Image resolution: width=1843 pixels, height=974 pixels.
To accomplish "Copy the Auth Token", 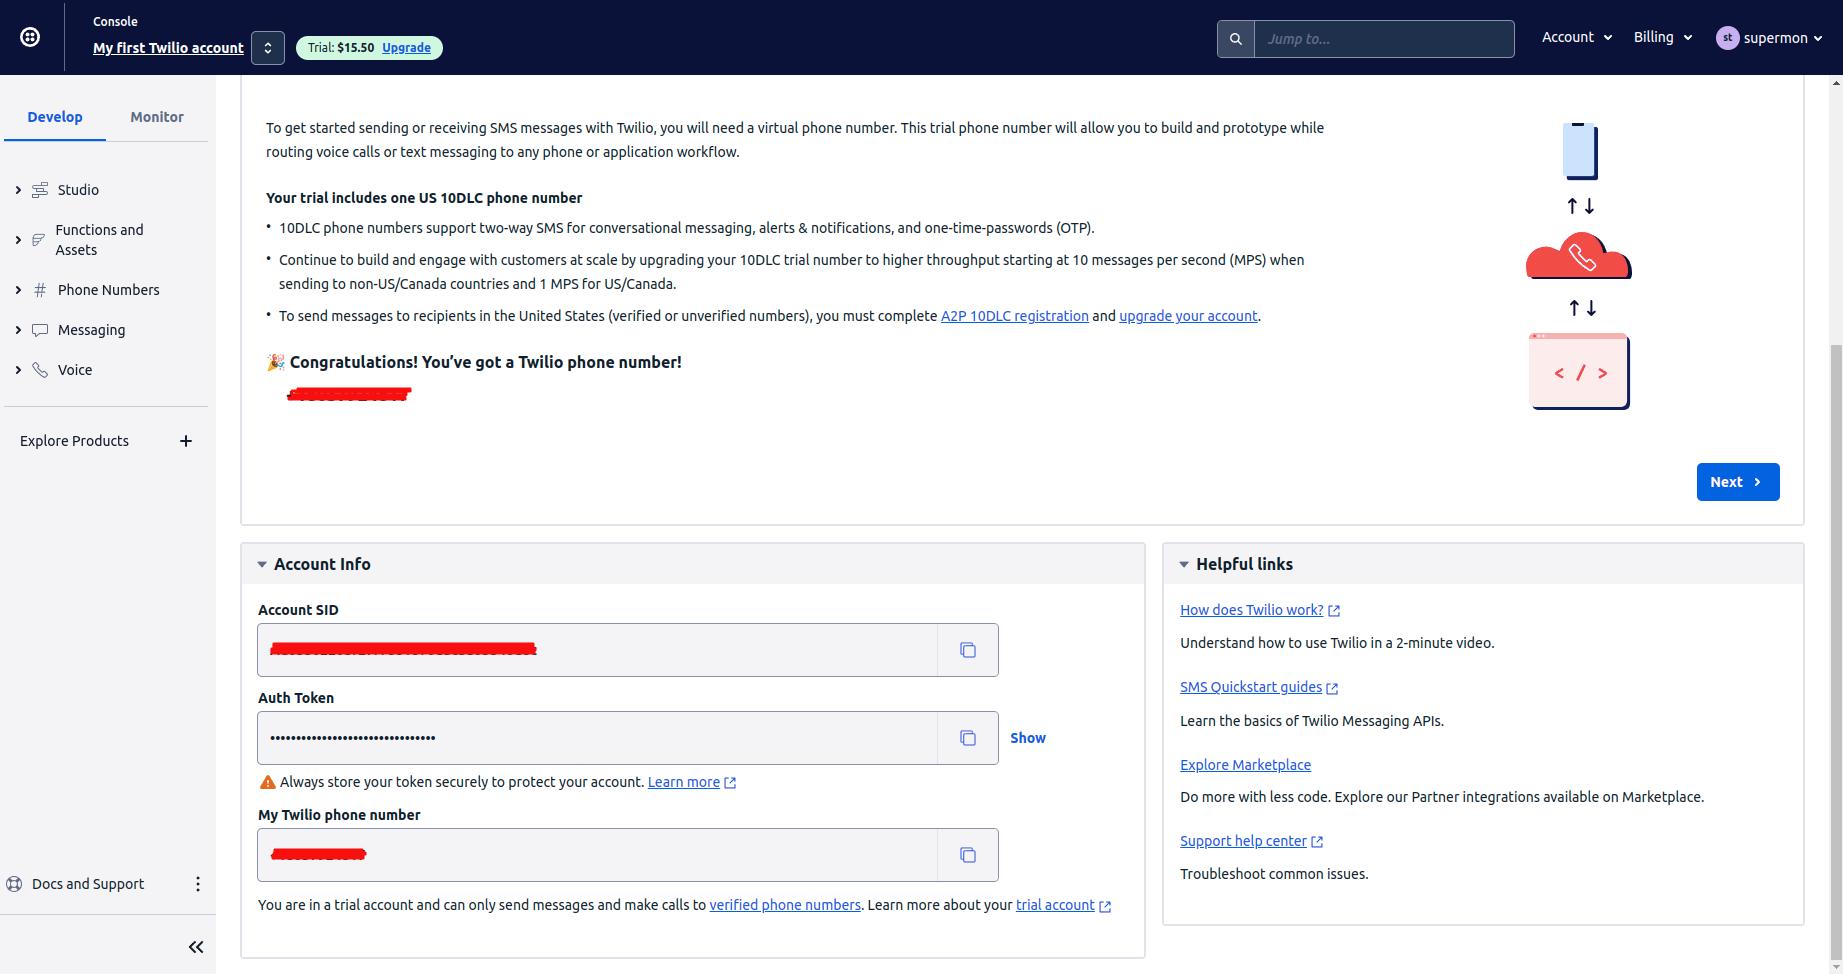I will point(968,738).
